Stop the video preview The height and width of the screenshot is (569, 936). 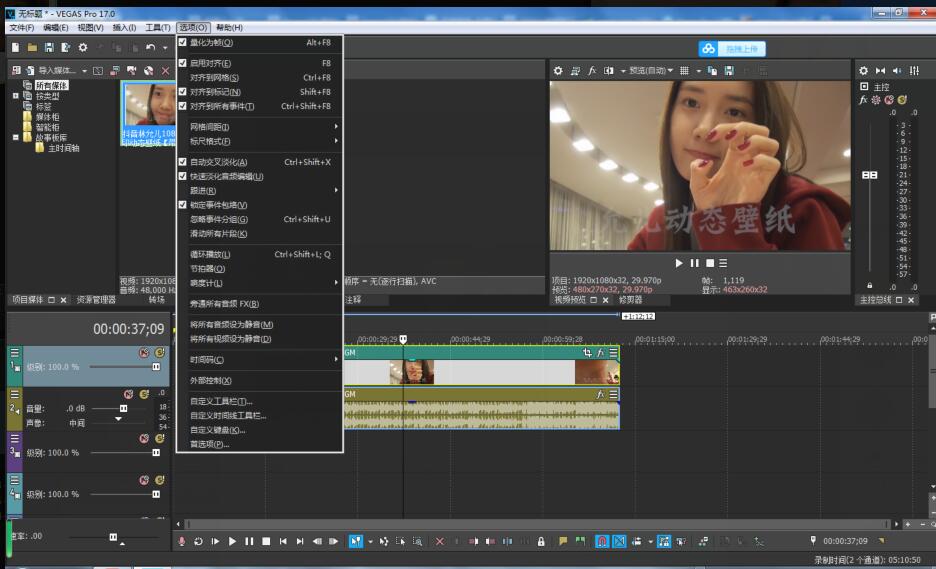710,263
